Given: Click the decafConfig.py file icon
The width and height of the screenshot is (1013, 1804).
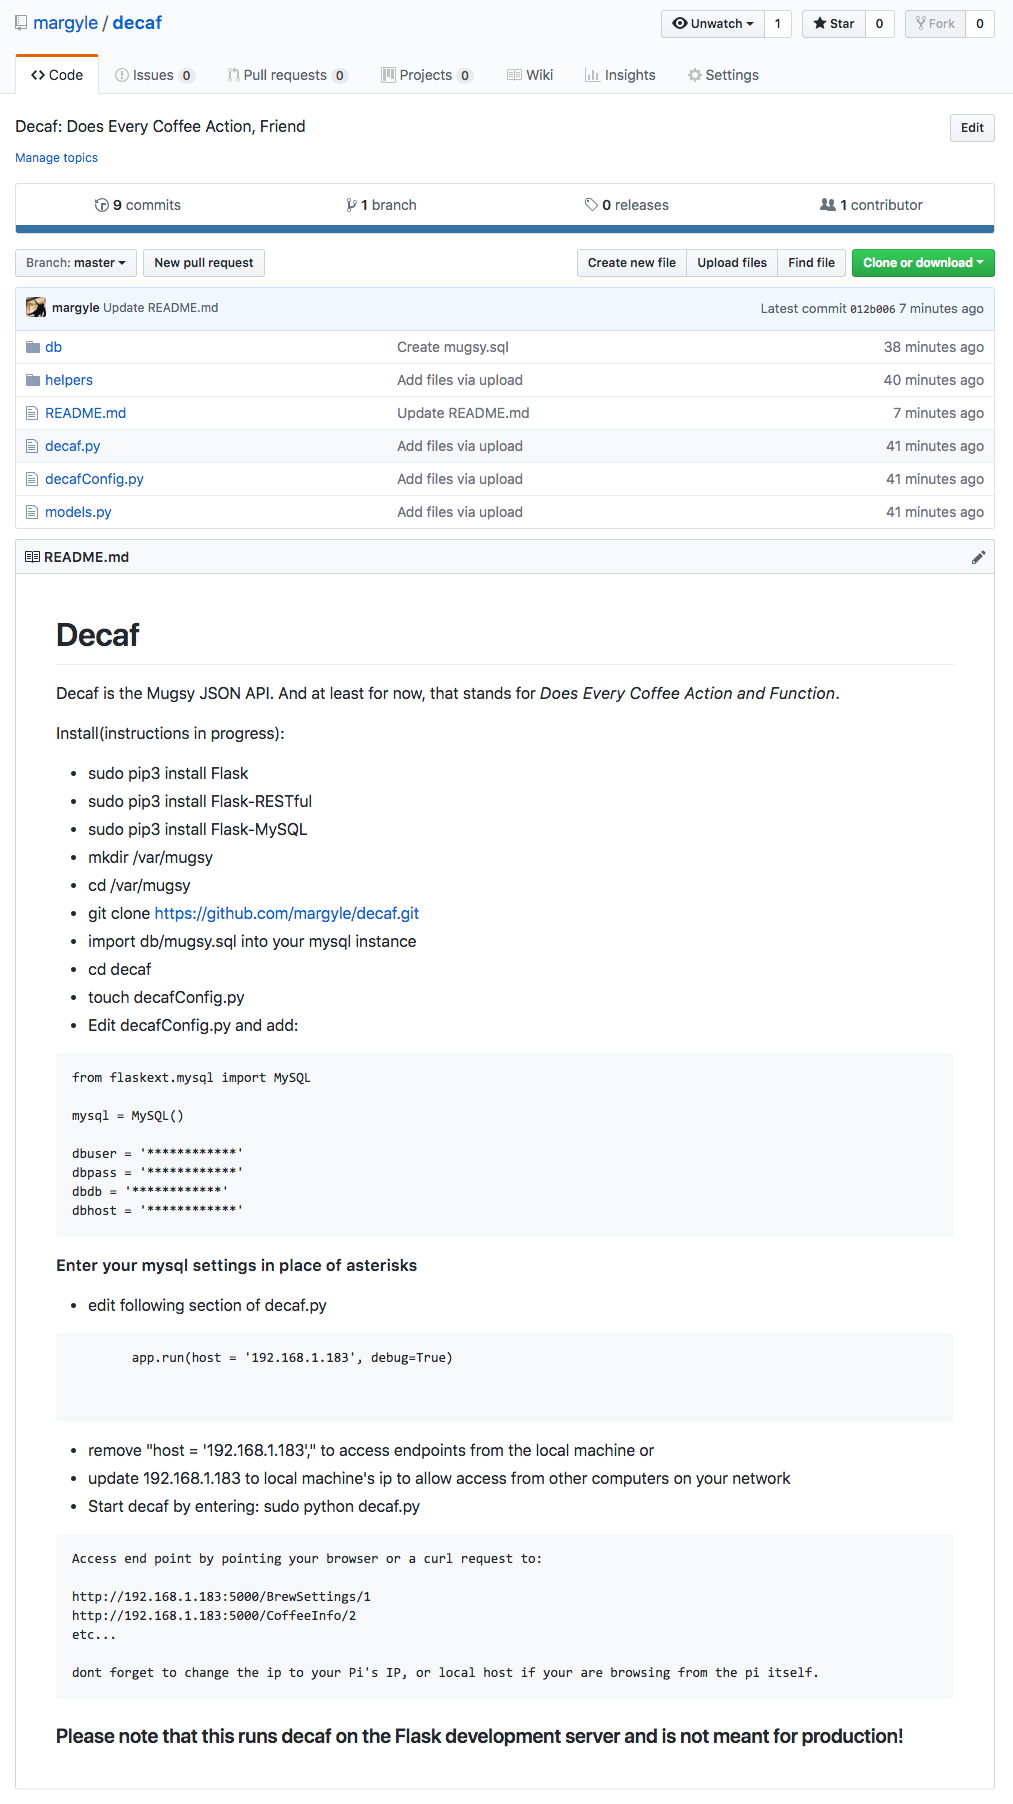Looking at the screenshot, I should (x=32, y=479).
